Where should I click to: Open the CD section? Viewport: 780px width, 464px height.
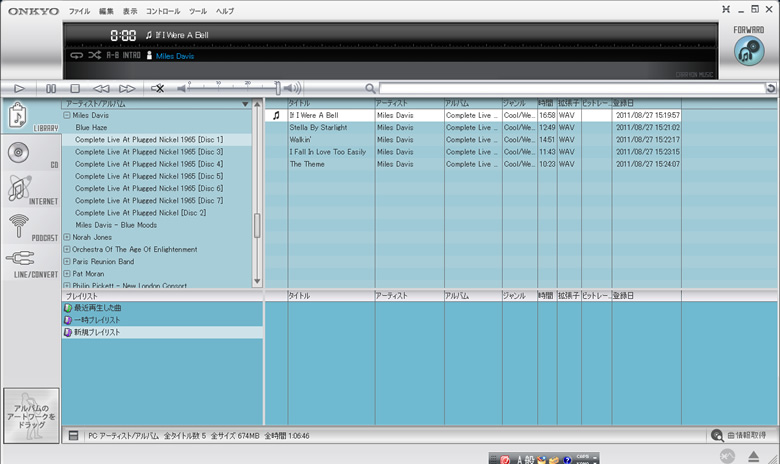pos(32,153)
